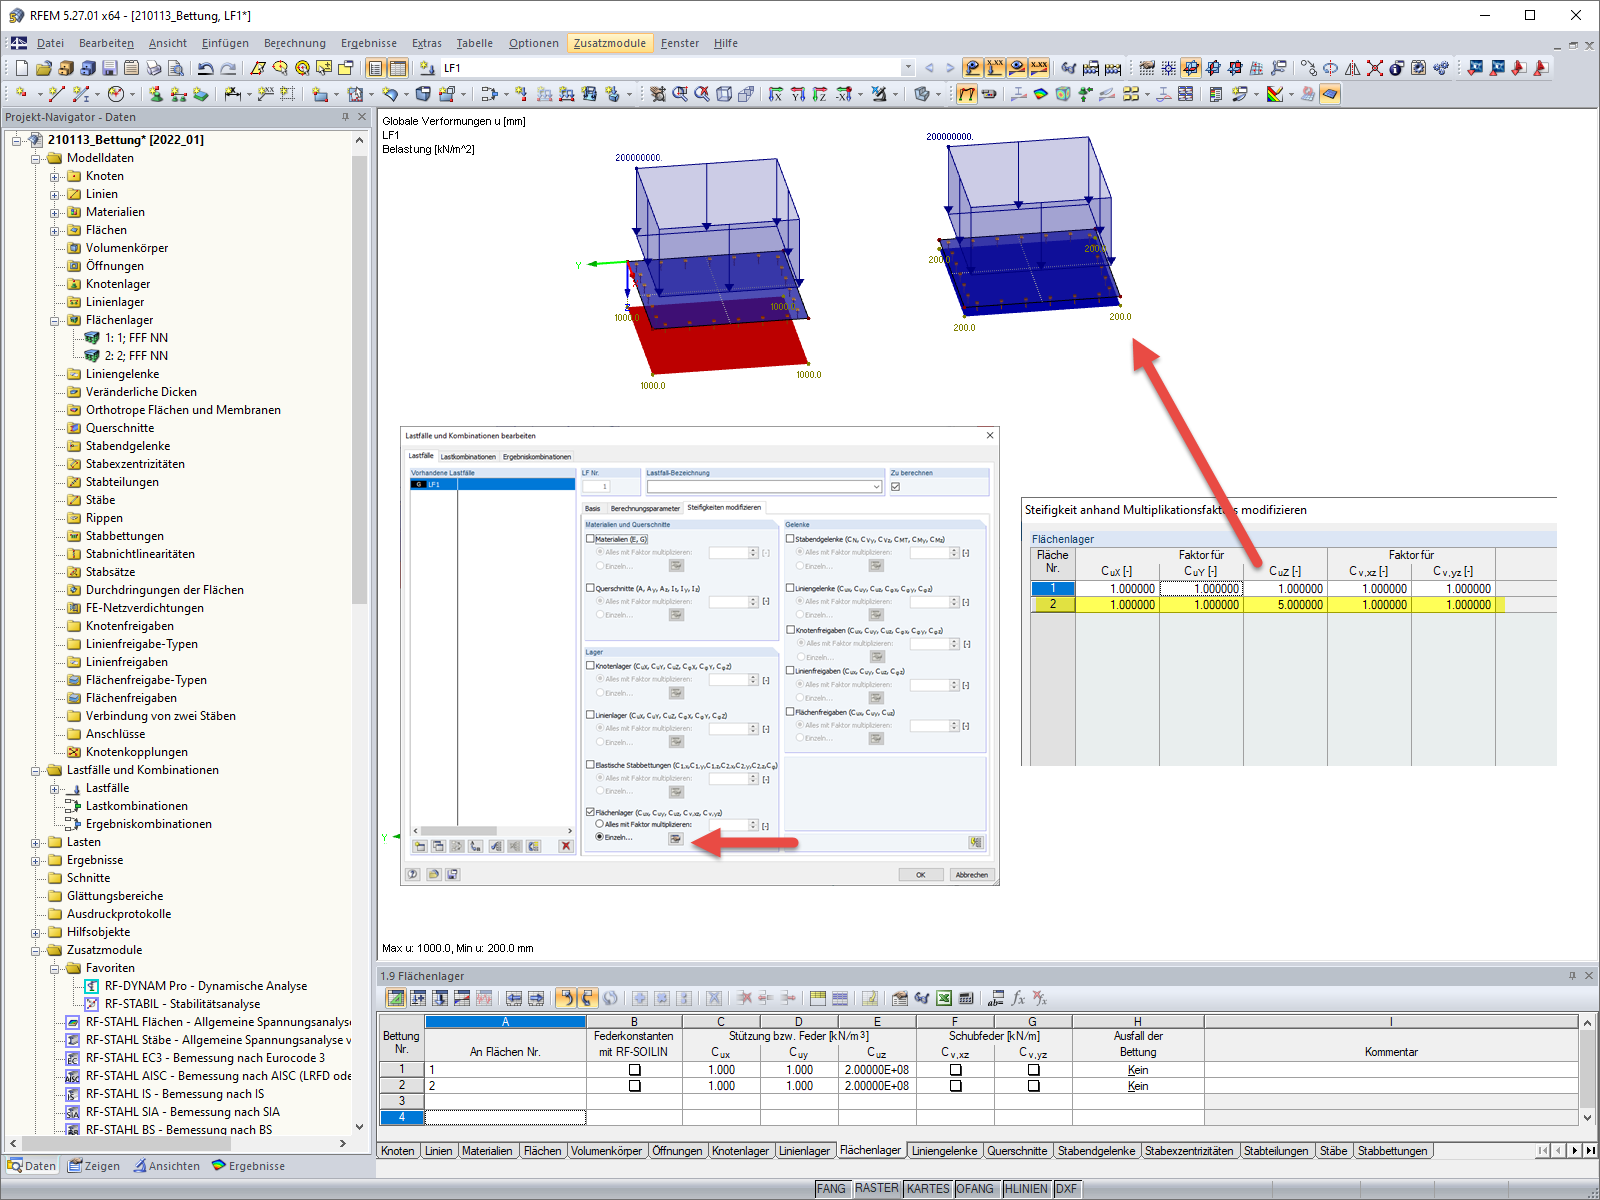Expand the Lasten tree node

(x=36, y=842)
